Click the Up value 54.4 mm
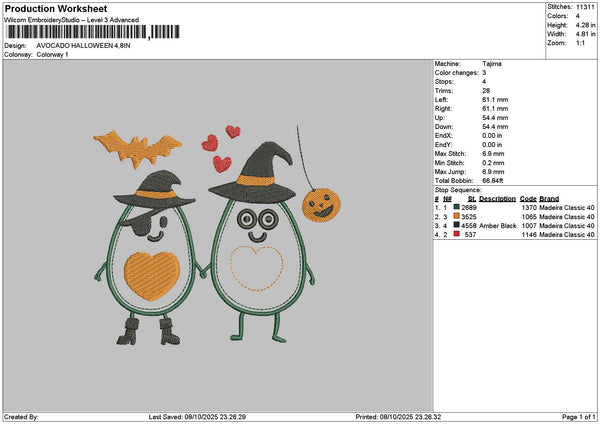 point(495,117)
